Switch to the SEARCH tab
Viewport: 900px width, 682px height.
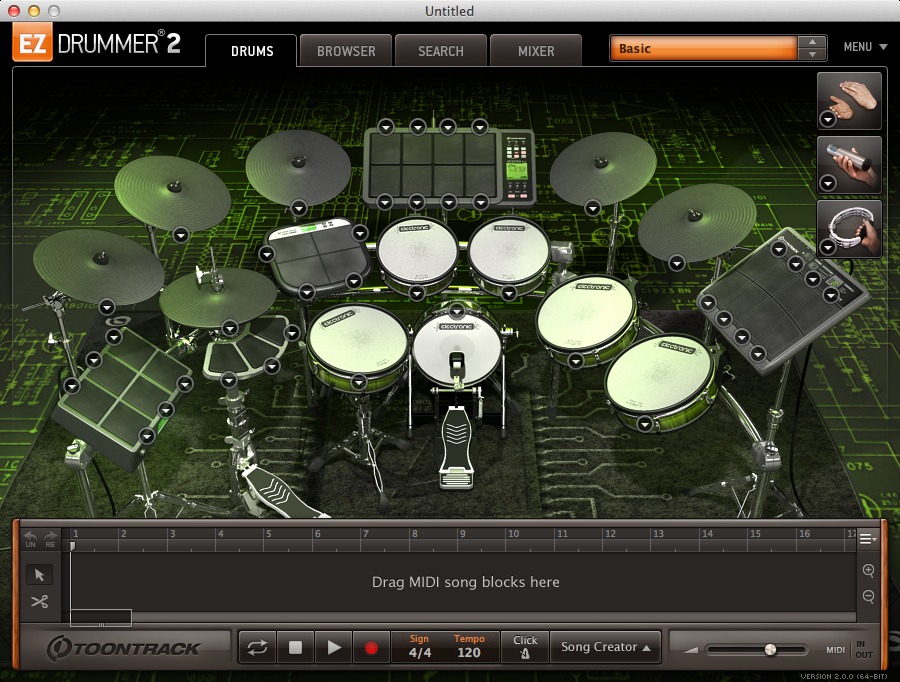[x=441, y=51]
